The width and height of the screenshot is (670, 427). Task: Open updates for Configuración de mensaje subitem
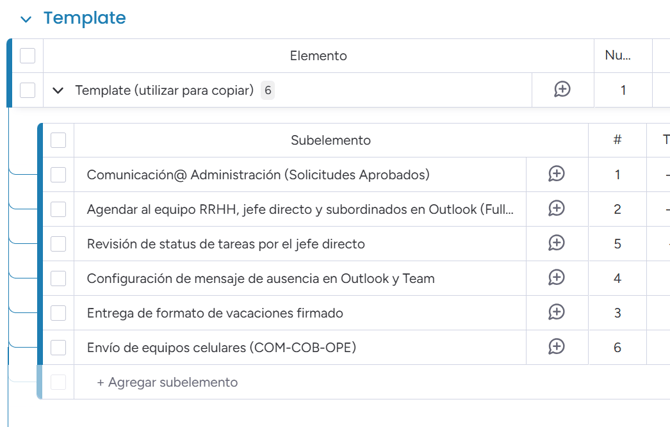tap(557, 278)
